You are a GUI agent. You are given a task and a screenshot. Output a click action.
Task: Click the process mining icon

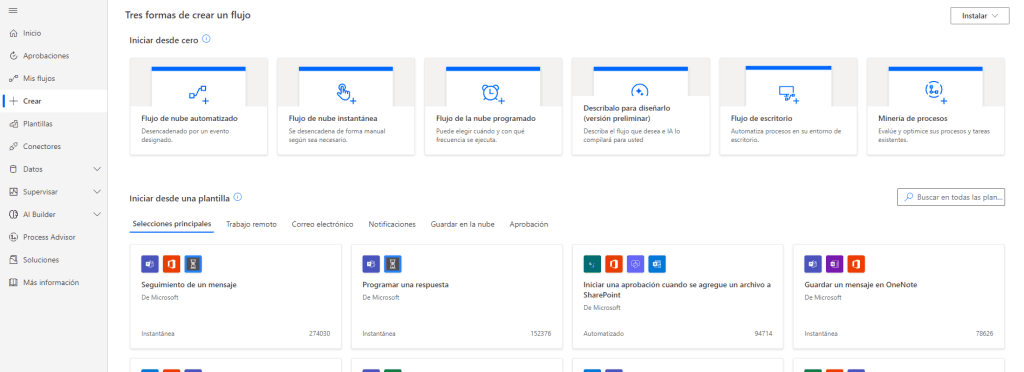[x=935, y=93]
